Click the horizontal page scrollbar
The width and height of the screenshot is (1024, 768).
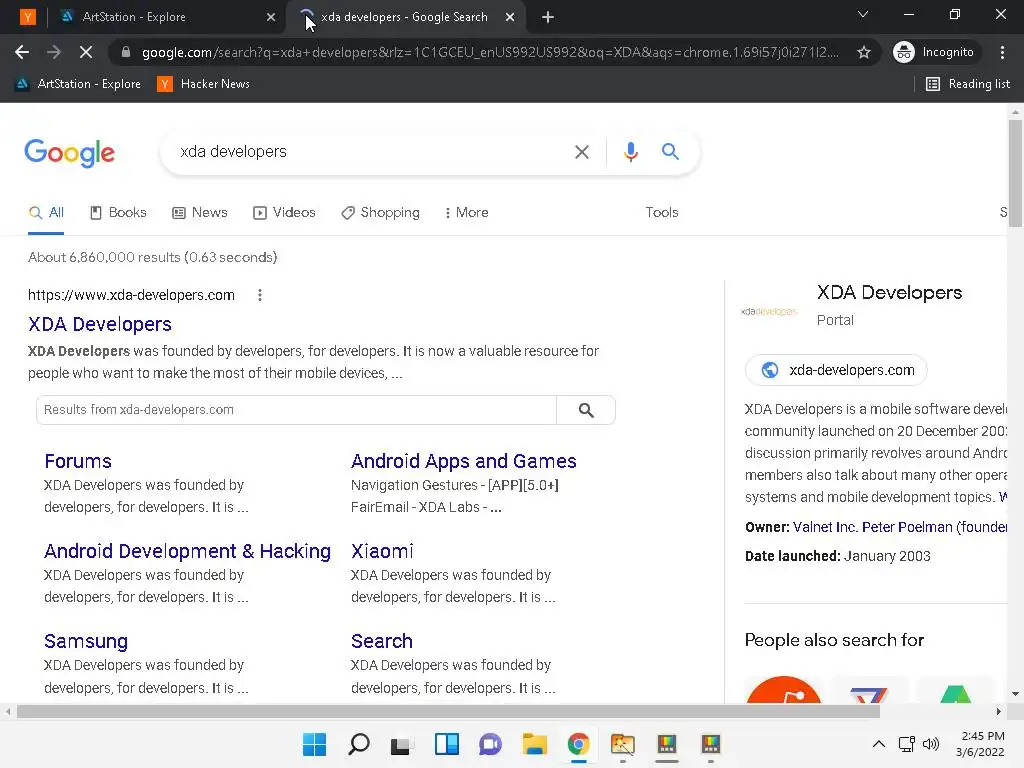(448, 711)
